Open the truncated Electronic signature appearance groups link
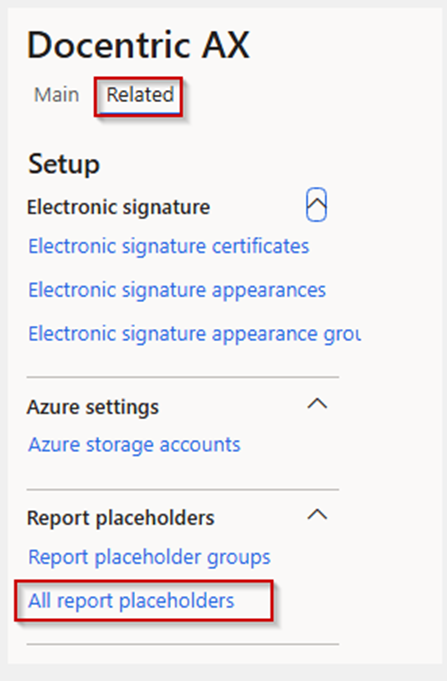 click(194, 334)
